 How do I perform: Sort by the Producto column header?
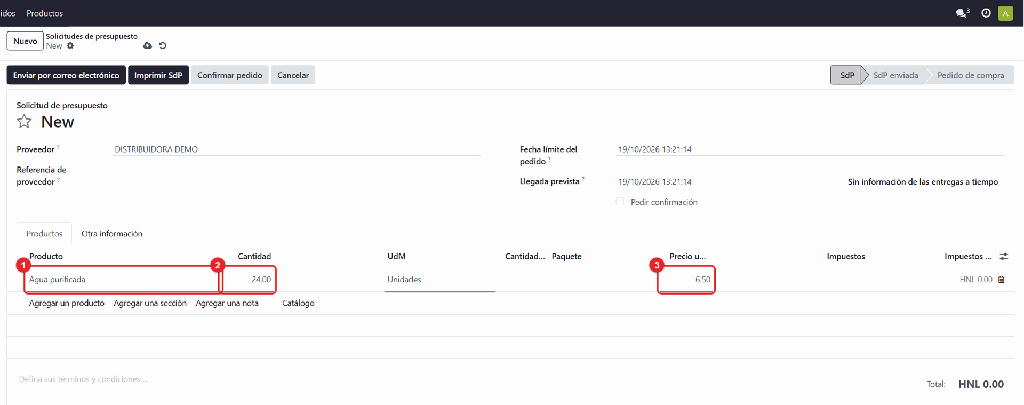(46, 256)
